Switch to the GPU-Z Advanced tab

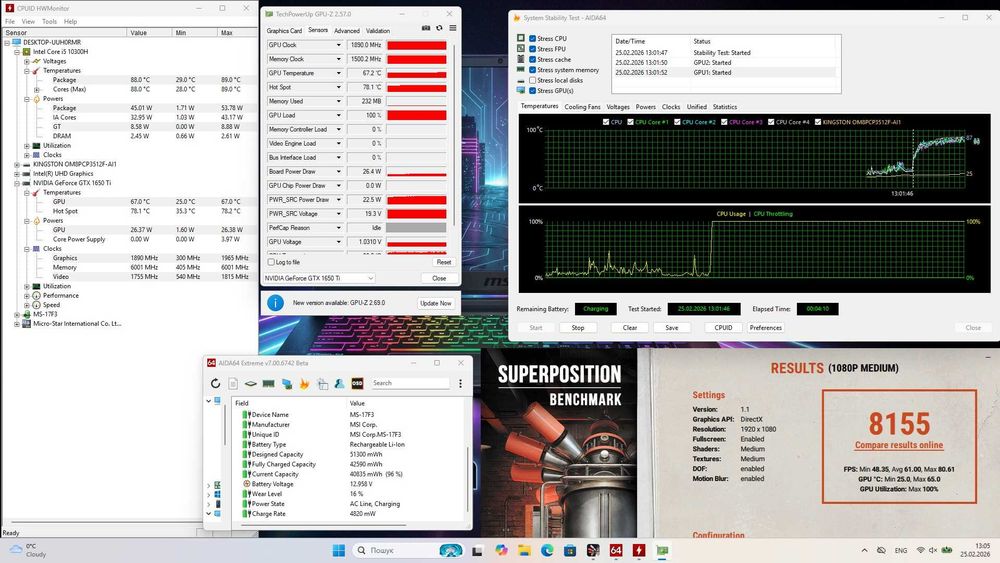coord(347,31)
